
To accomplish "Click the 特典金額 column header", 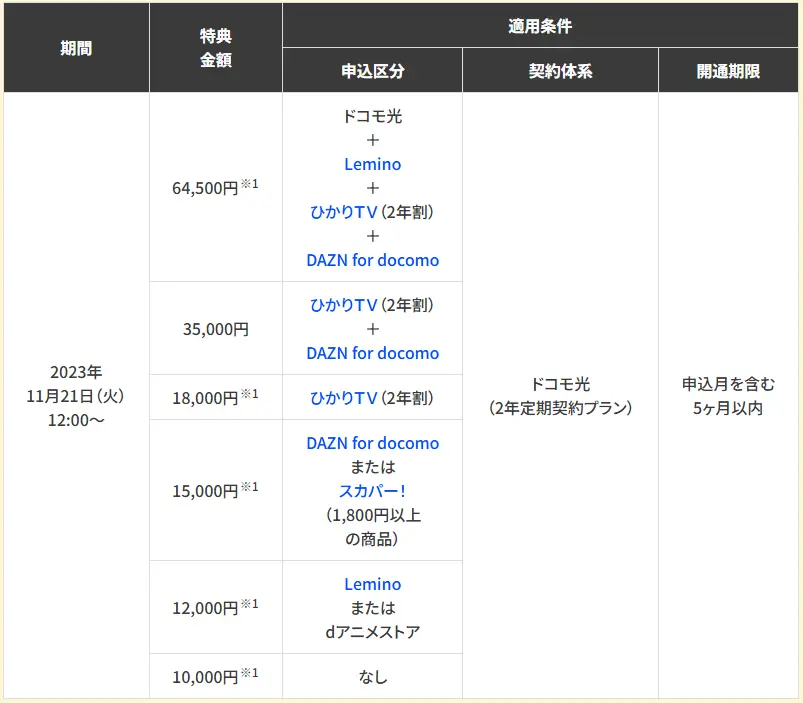I will (x=215, y=47).
